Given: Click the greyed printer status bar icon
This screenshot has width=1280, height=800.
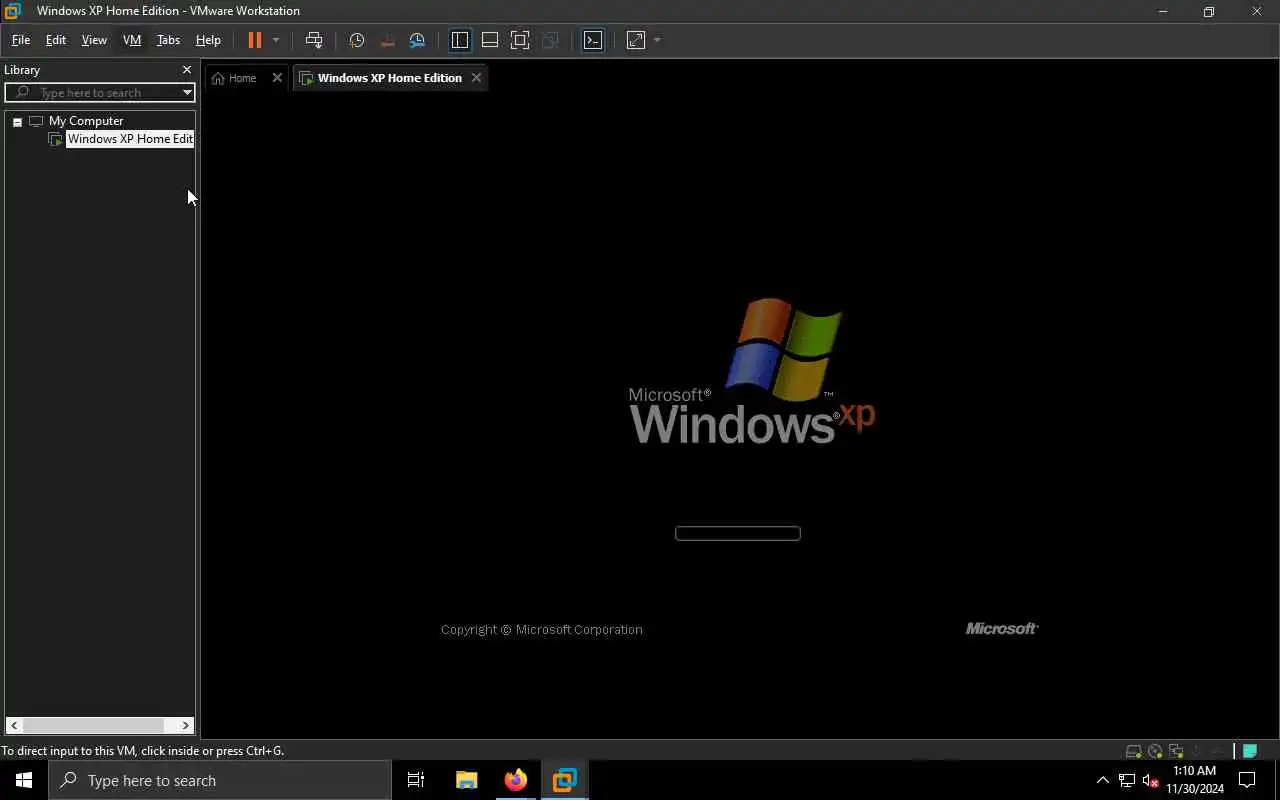Looking at the screenshot, I should (1217, 751).
